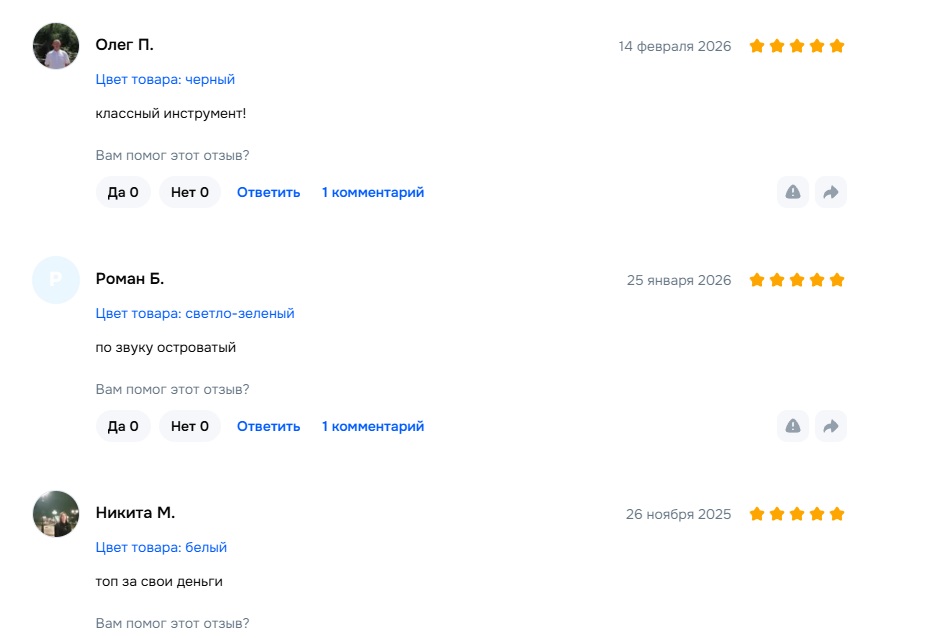Click "Цвет товара: светло-зеленый" label
This screenshot has width=937, height=638.
point(195,313)
